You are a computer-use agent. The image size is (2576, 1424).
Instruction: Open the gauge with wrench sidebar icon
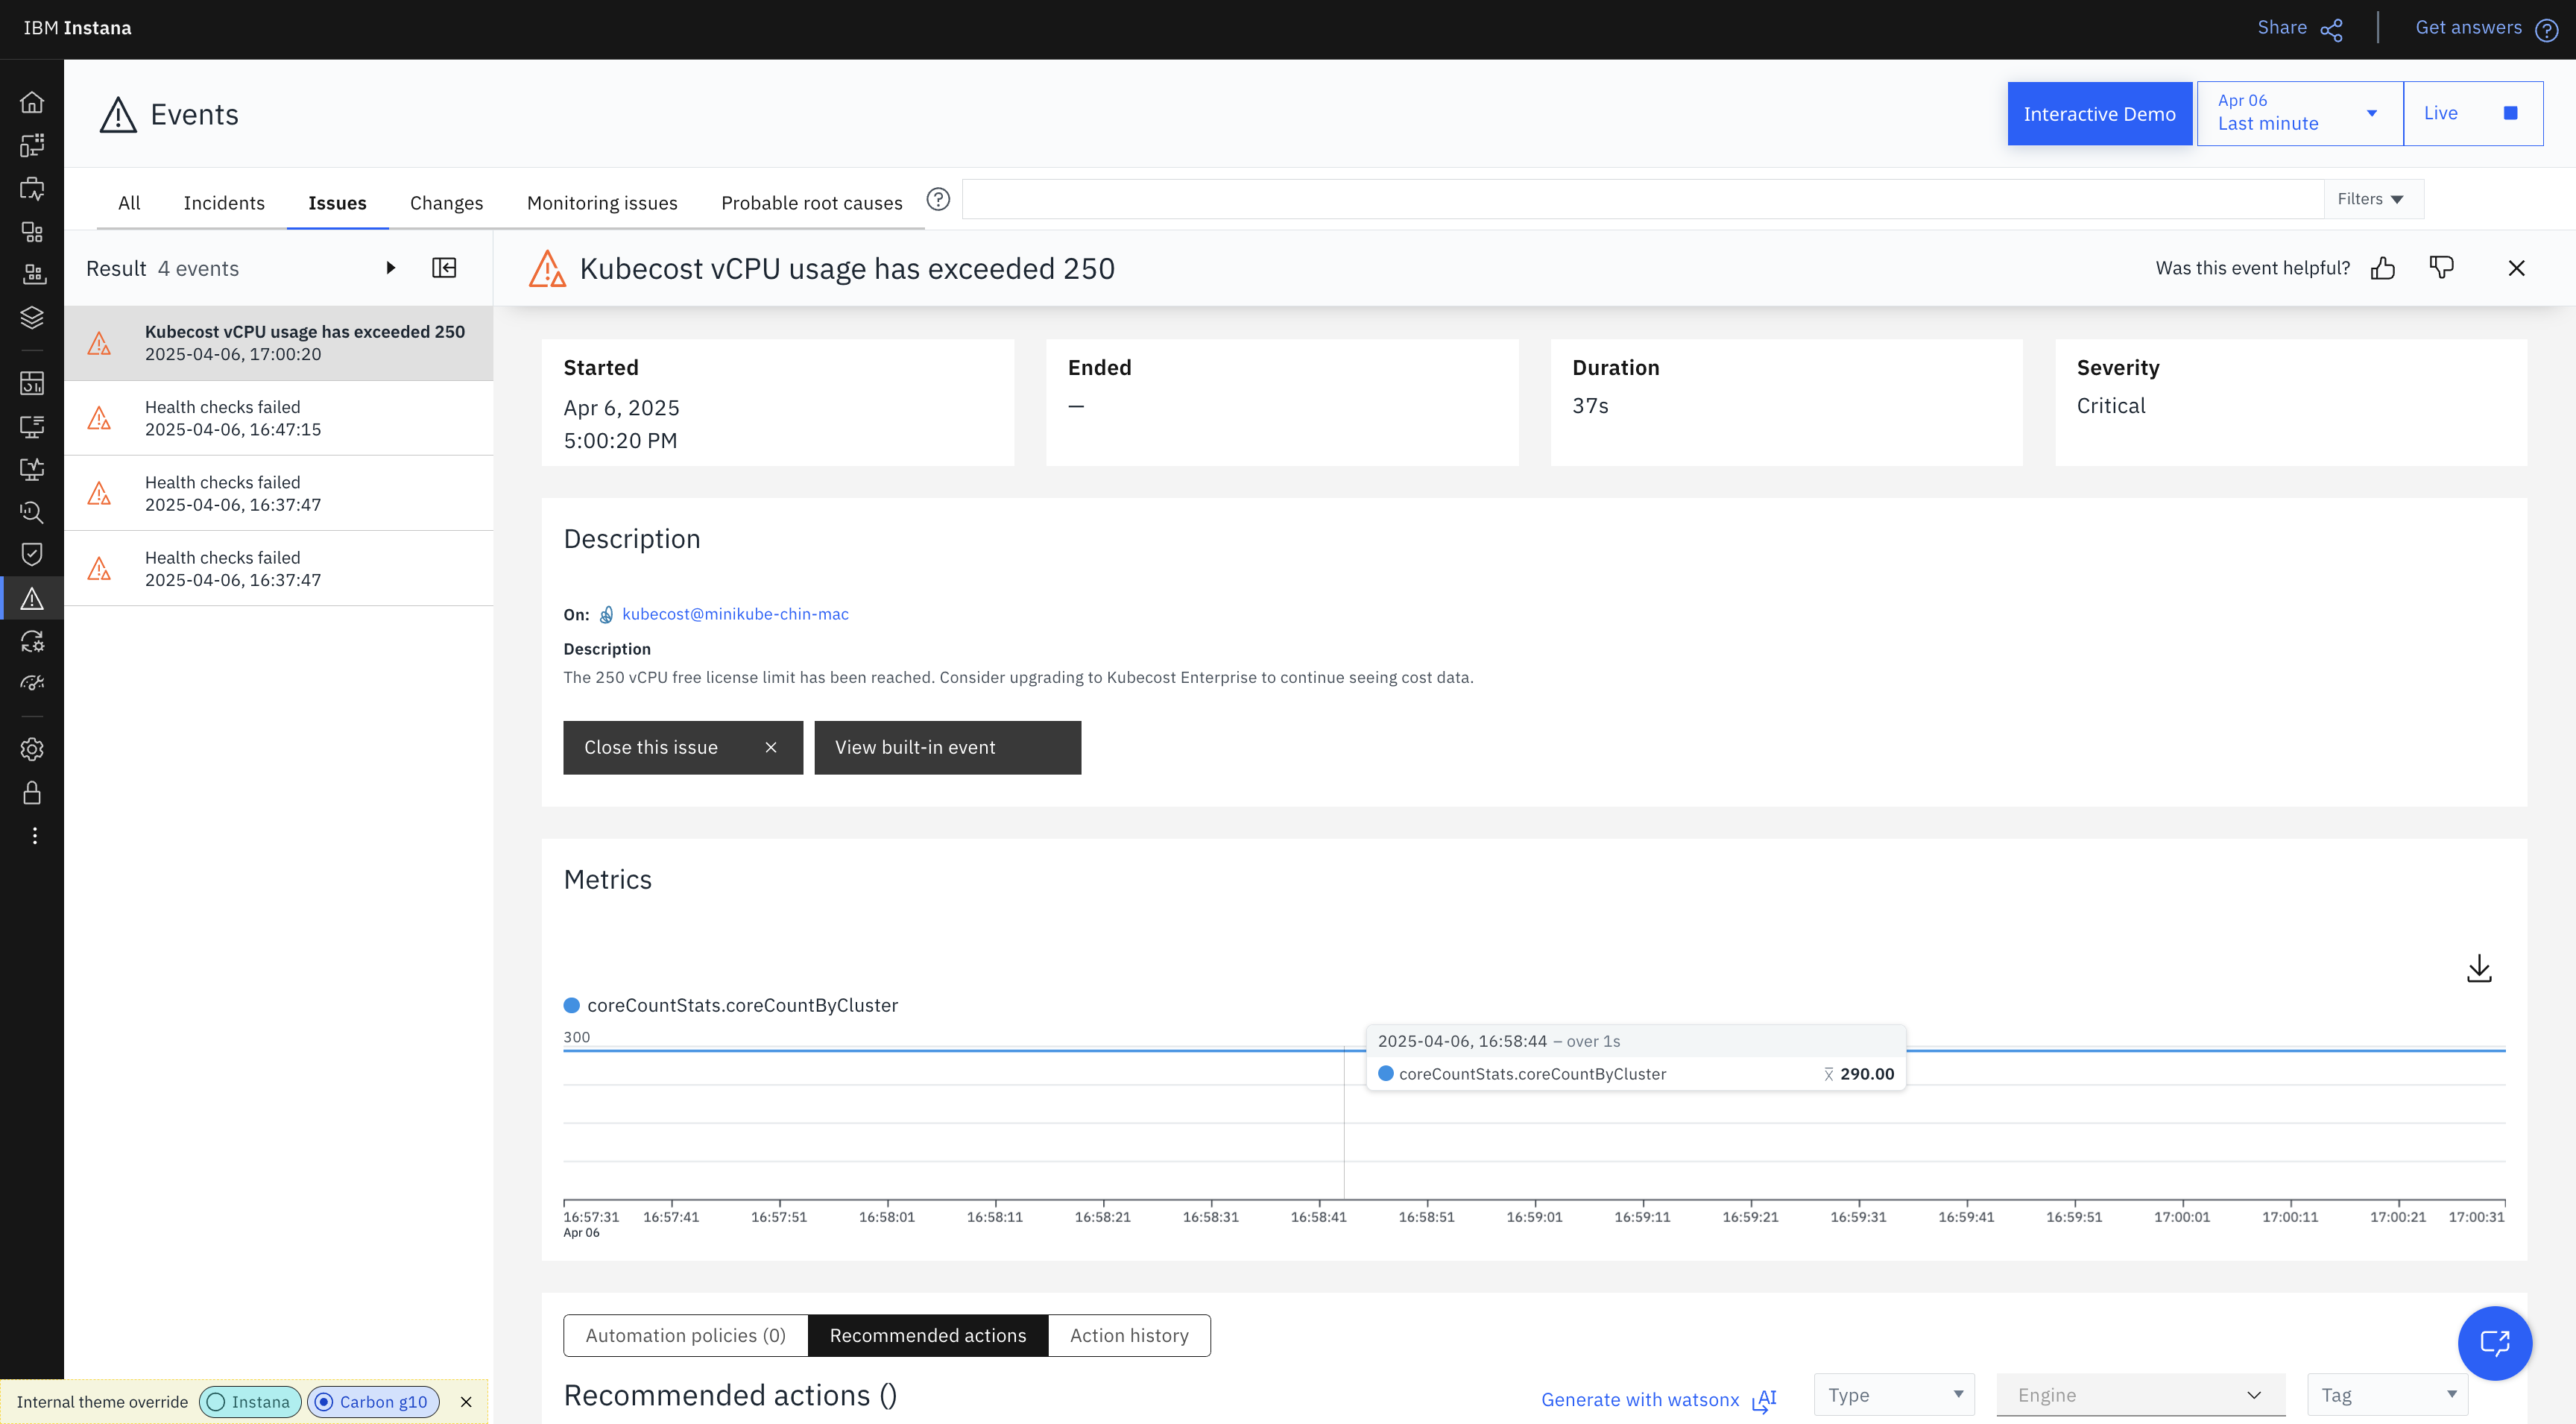(x=32, y=684)
